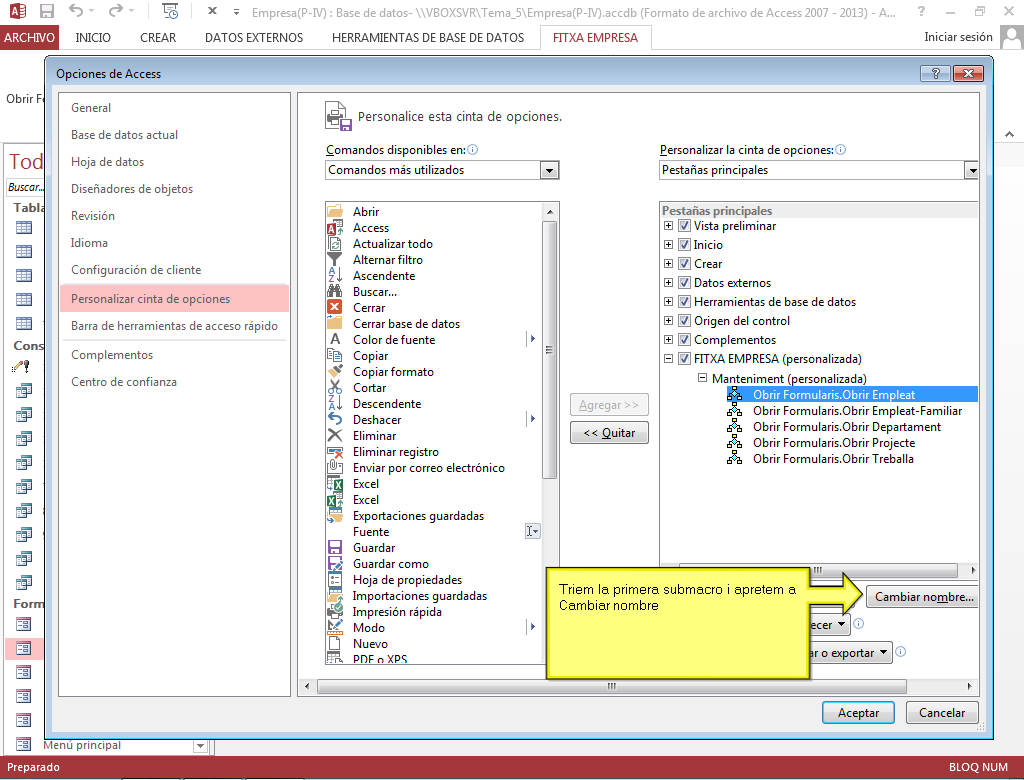Viewport: 1024px width, 780px height.
Task: Toggle the FITXA EMPRESA (personalizada) checkbox
Action: pyautogui.click(x=684, y=359)
